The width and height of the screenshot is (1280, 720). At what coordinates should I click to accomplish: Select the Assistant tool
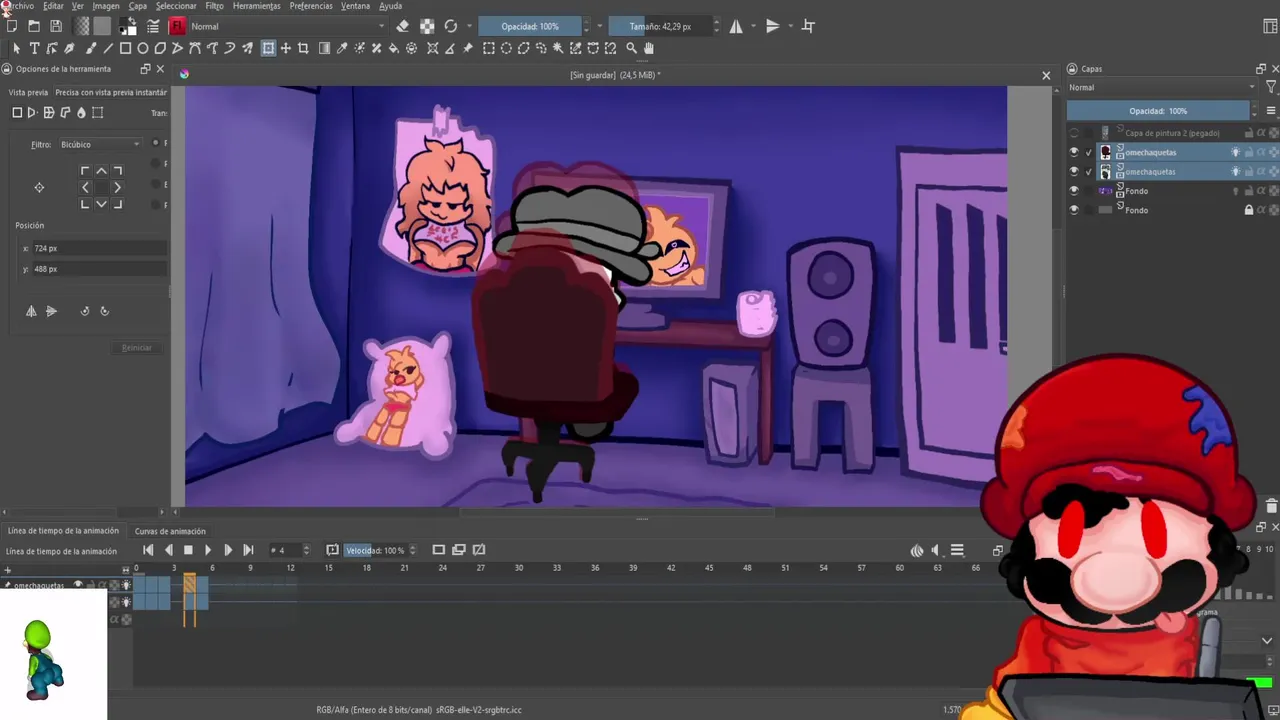click(432, 48)
